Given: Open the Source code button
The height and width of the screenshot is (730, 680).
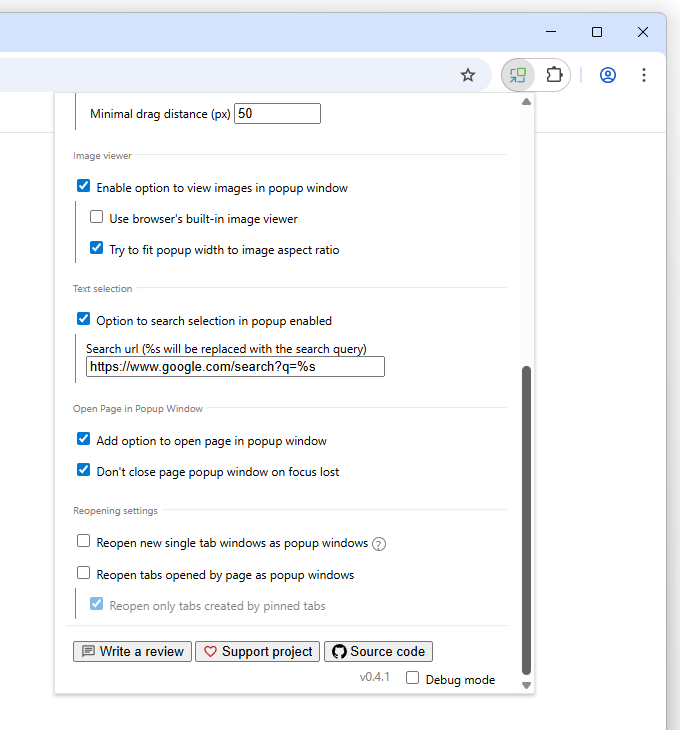Looking at the screenshot, I should (x=378, y=651).
